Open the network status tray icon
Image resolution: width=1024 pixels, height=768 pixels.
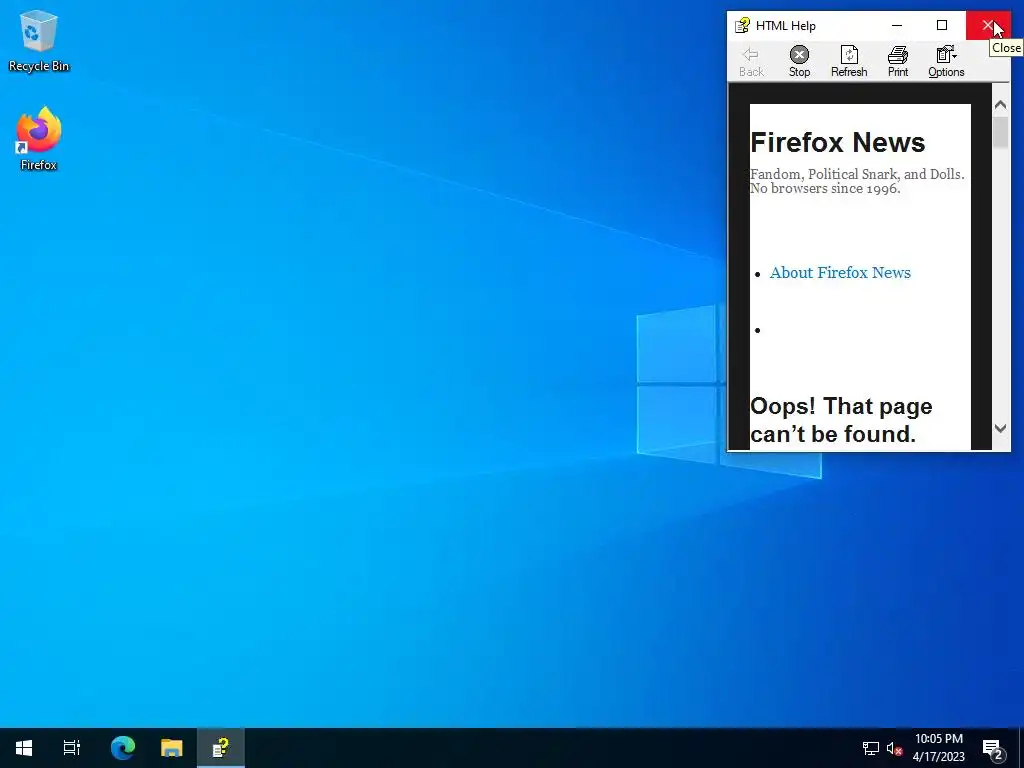pos(871,748)
